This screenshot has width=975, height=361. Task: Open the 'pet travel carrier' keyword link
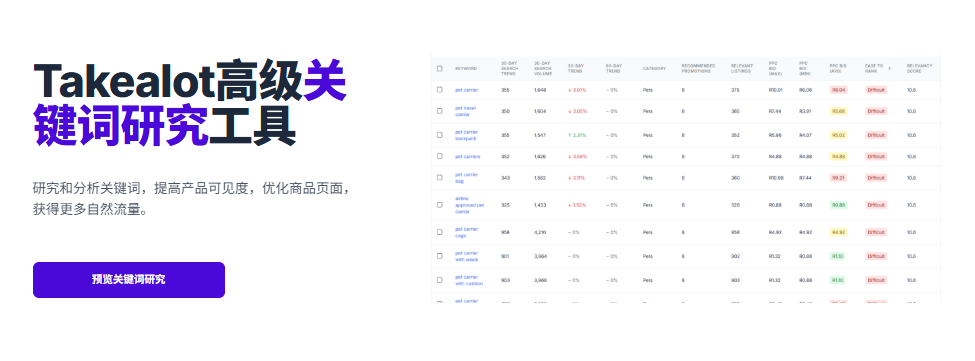click(x=465, y=111)
